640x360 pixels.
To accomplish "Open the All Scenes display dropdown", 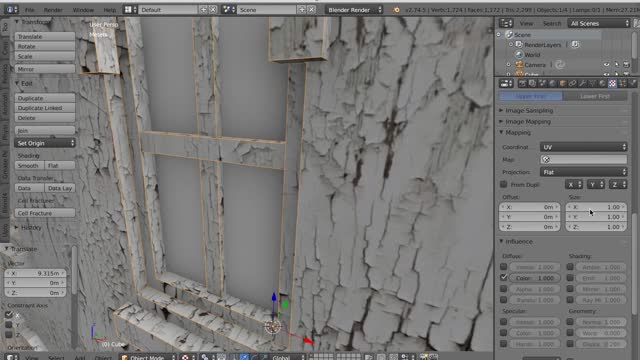I will [x=599, y=23].
